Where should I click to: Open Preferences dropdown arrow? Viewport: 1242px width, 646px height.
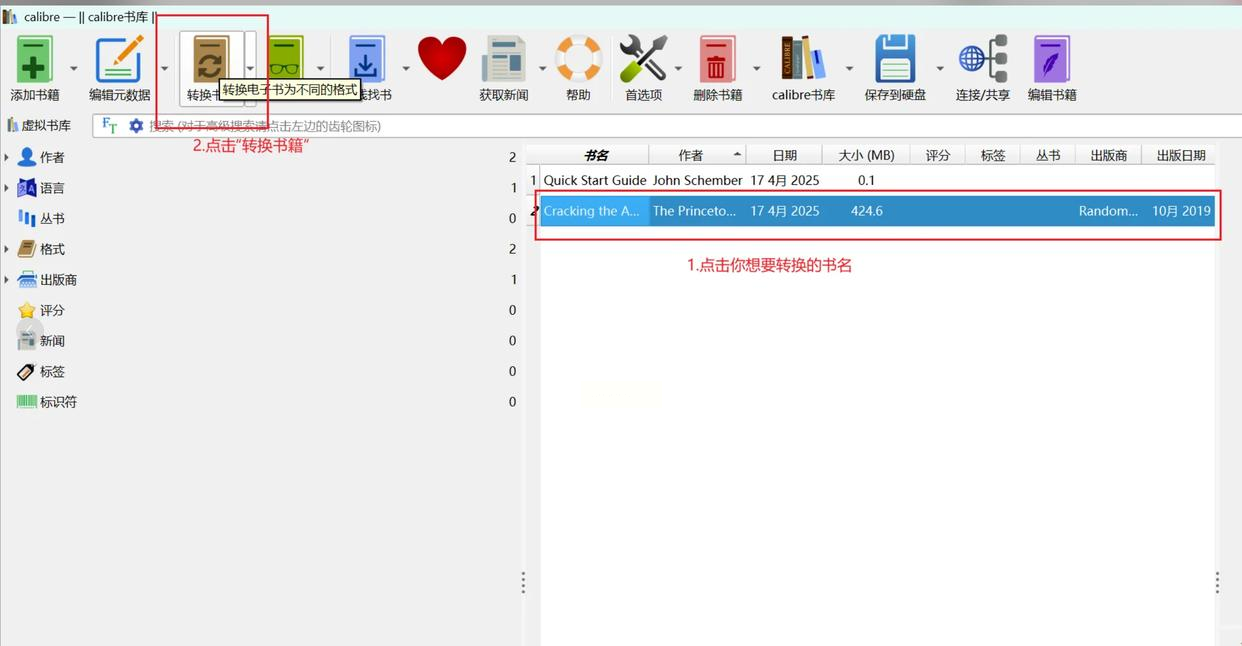pyautogui.click(x=678, y=69)
